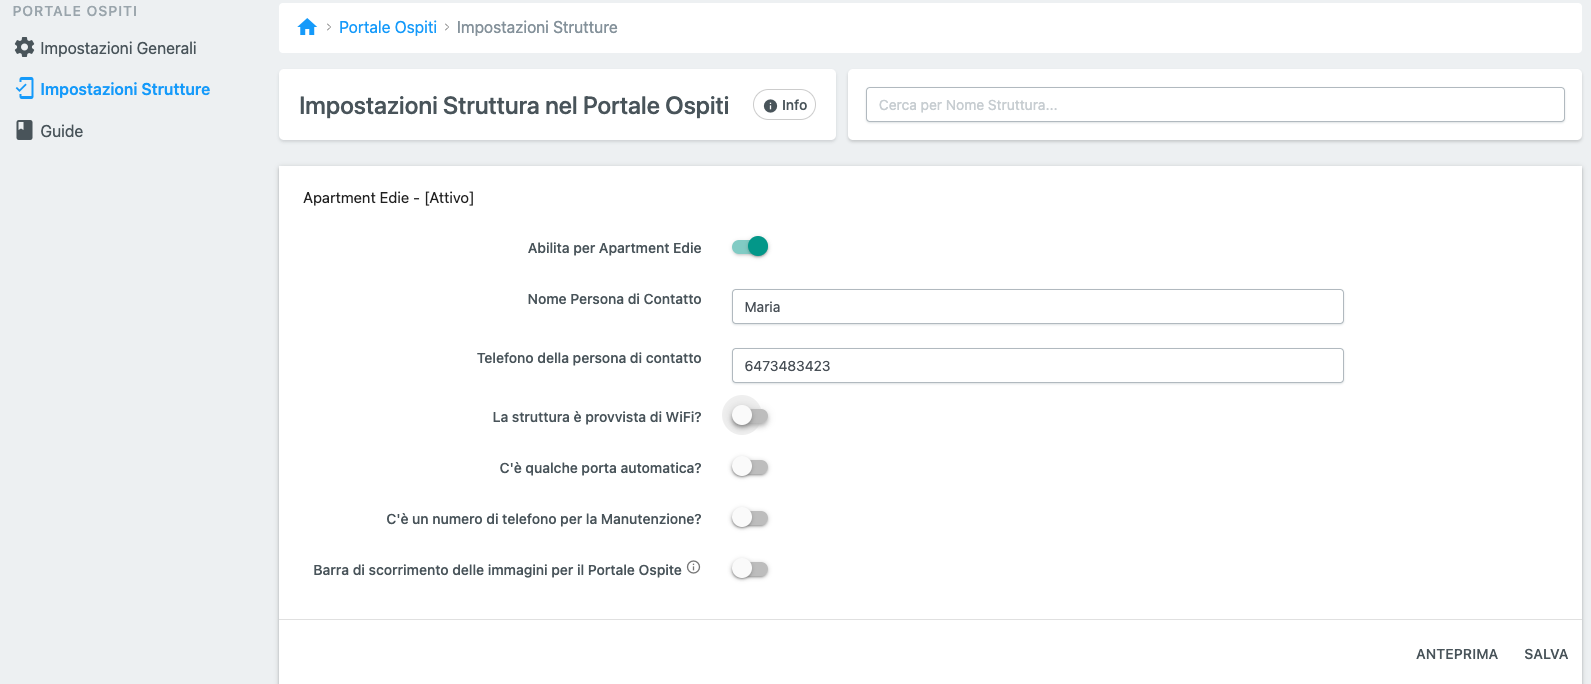Image resolution: width=1591 pixels, height=684 pixels.
Task: Click the ANTEPRIMA button
Action: click(1456, 654)
